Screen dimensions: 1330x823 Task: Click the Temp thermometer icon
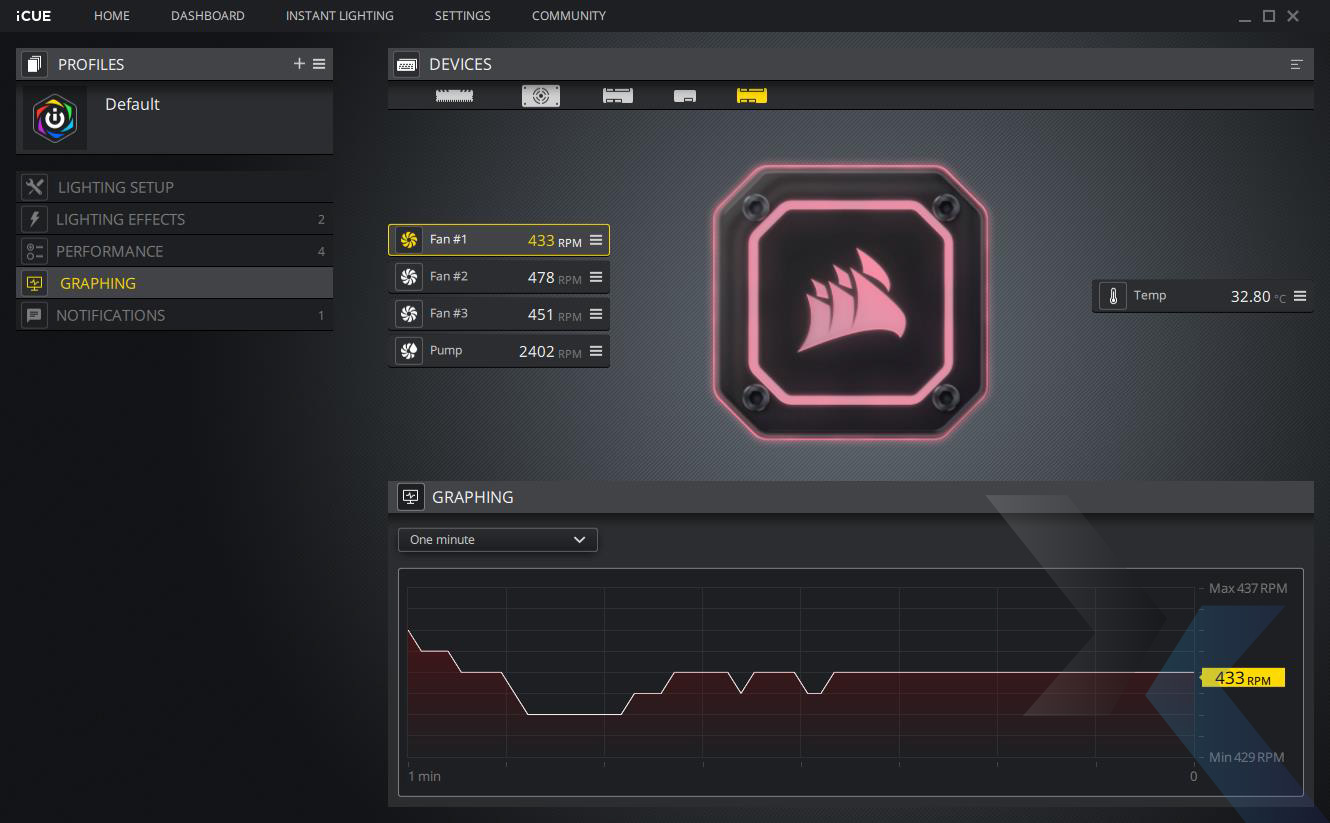click(1112, 296)
